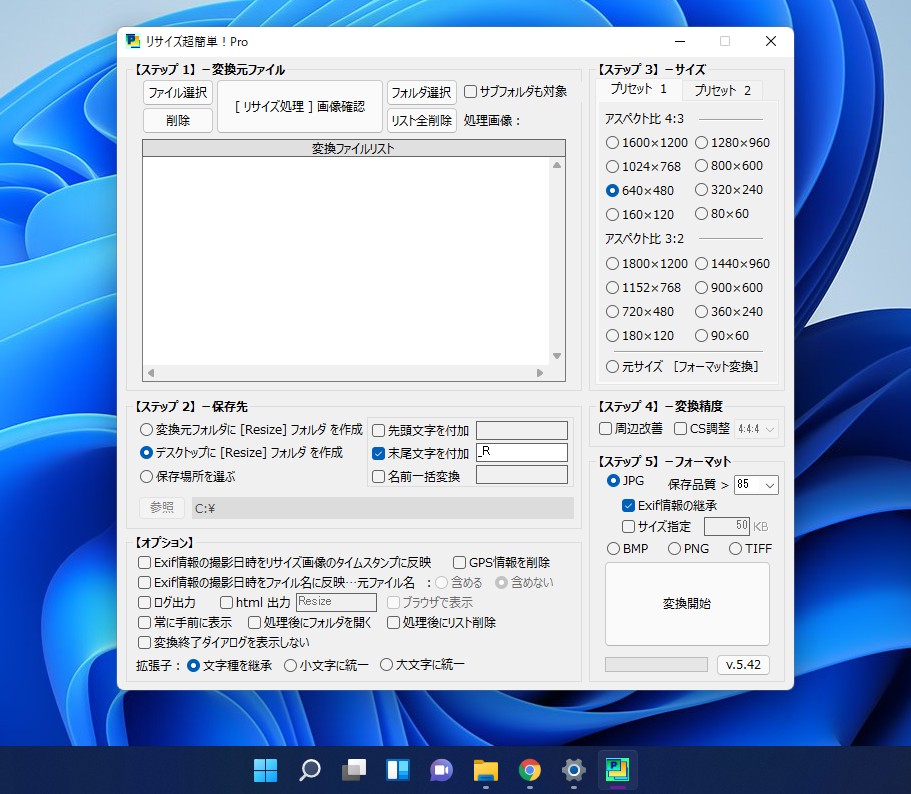Viewport: 911px width, 794px height.
Task: Start conversion with 変換開始
Action: tap(687, 603)
